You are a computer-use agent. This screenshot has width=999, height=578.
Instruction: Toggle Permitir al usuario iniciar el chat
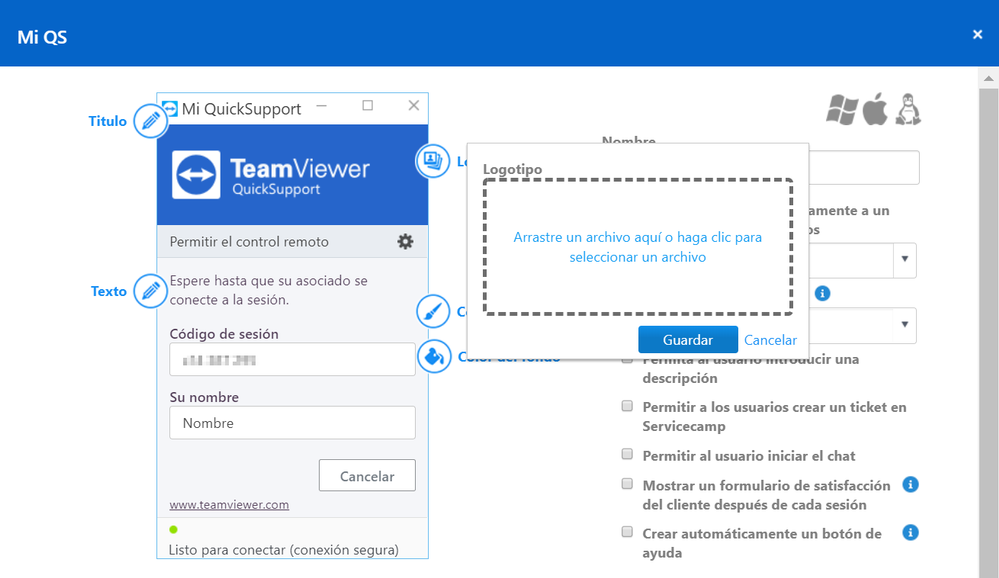click(x=628, y=454)
